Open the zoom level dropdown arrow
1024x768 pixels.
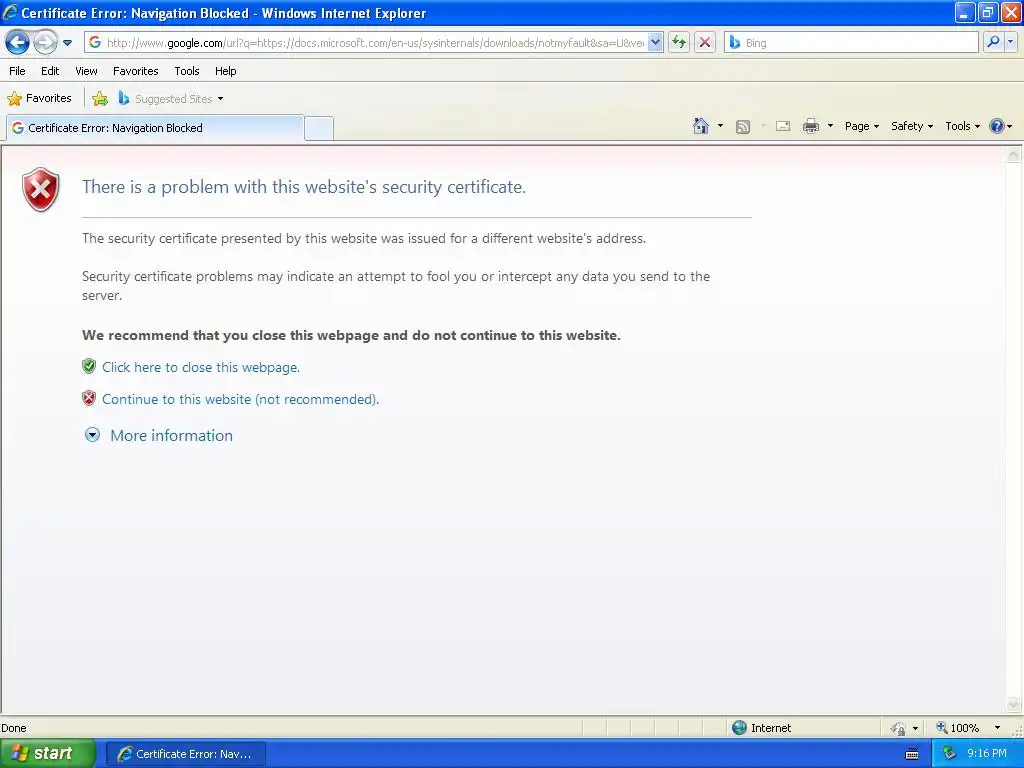[x=997, y=728]
